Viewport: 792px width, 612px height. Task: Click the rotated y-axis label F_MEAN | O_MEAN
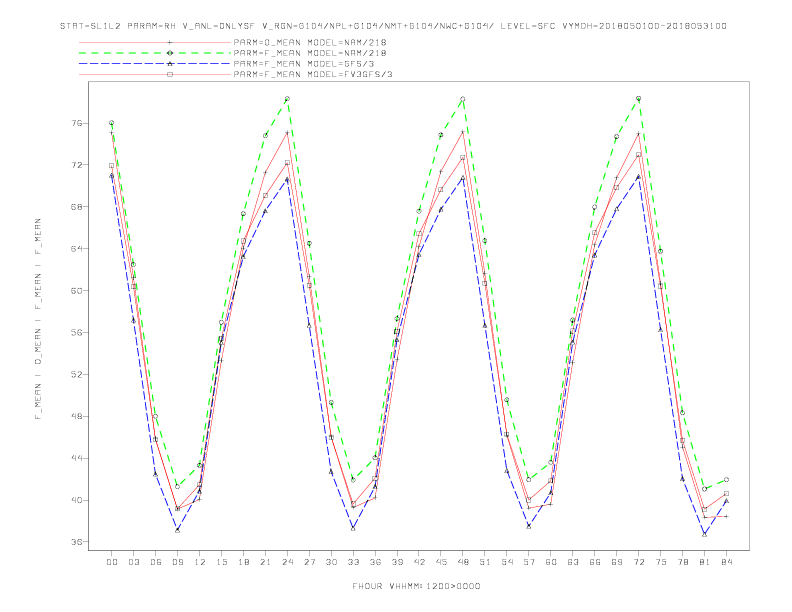(38, 319)
